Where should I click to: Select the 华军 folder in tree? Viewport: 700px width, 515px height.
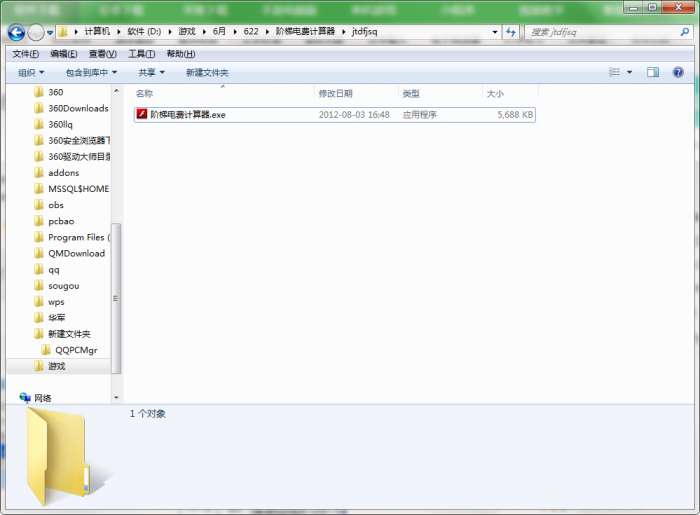tap(56, 318)
